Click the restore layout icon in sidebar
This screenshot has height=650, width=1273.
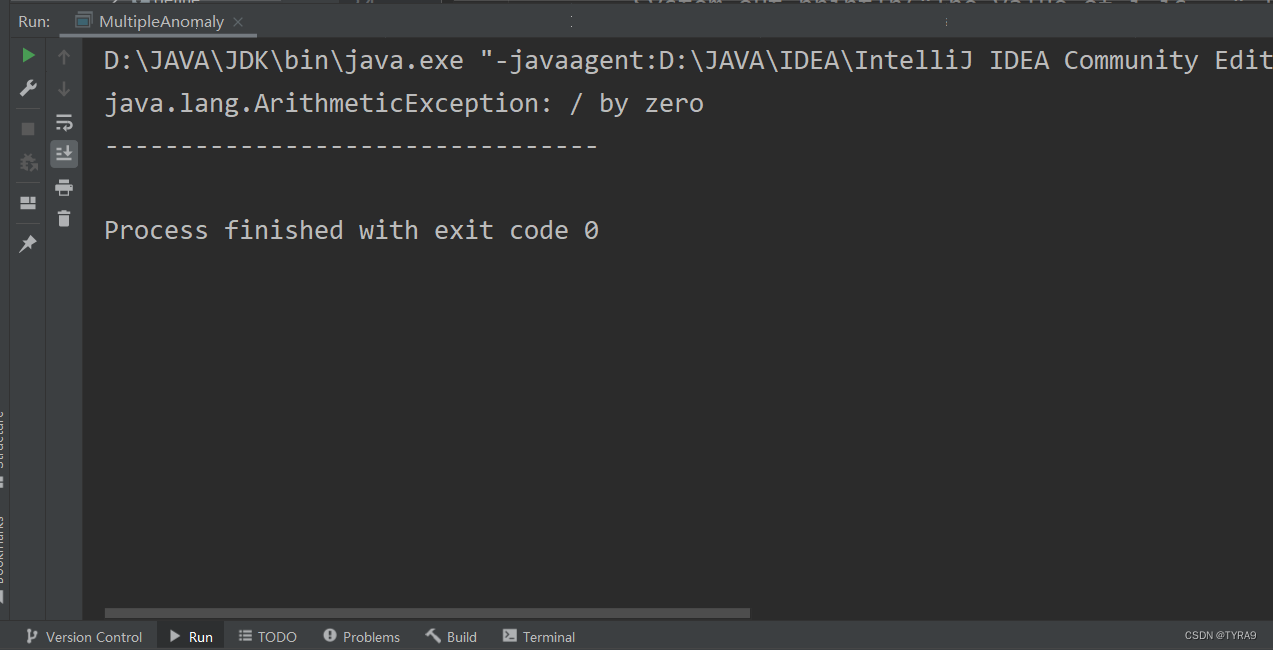click(x=27, y=204)
